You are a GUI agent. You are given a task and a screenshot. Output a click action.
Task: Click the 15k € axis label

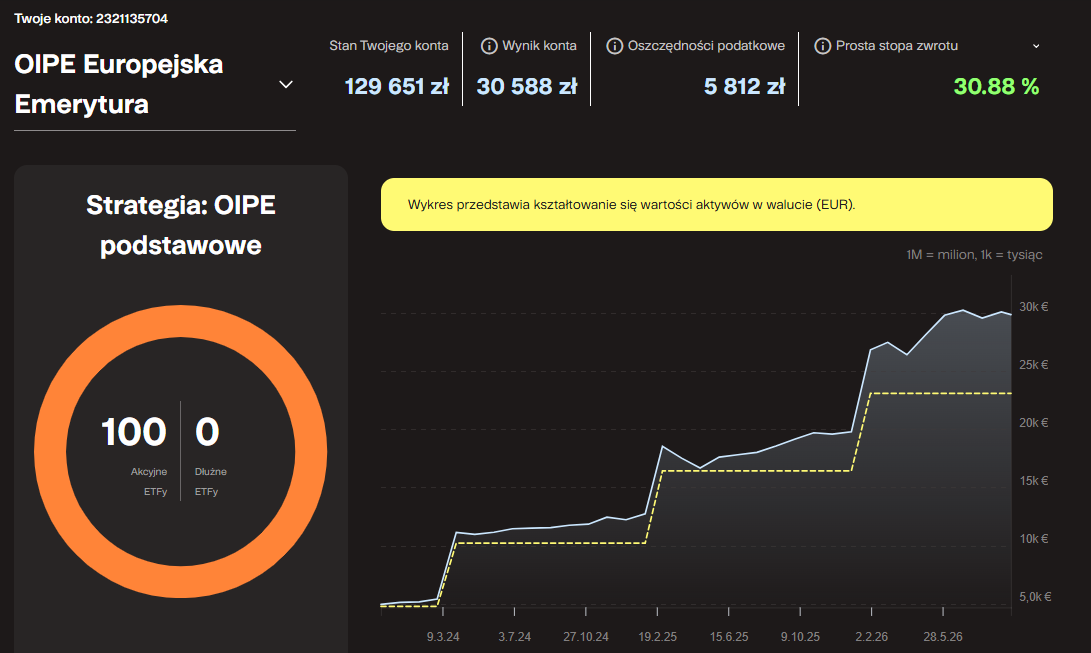(x=1034, y=481)
